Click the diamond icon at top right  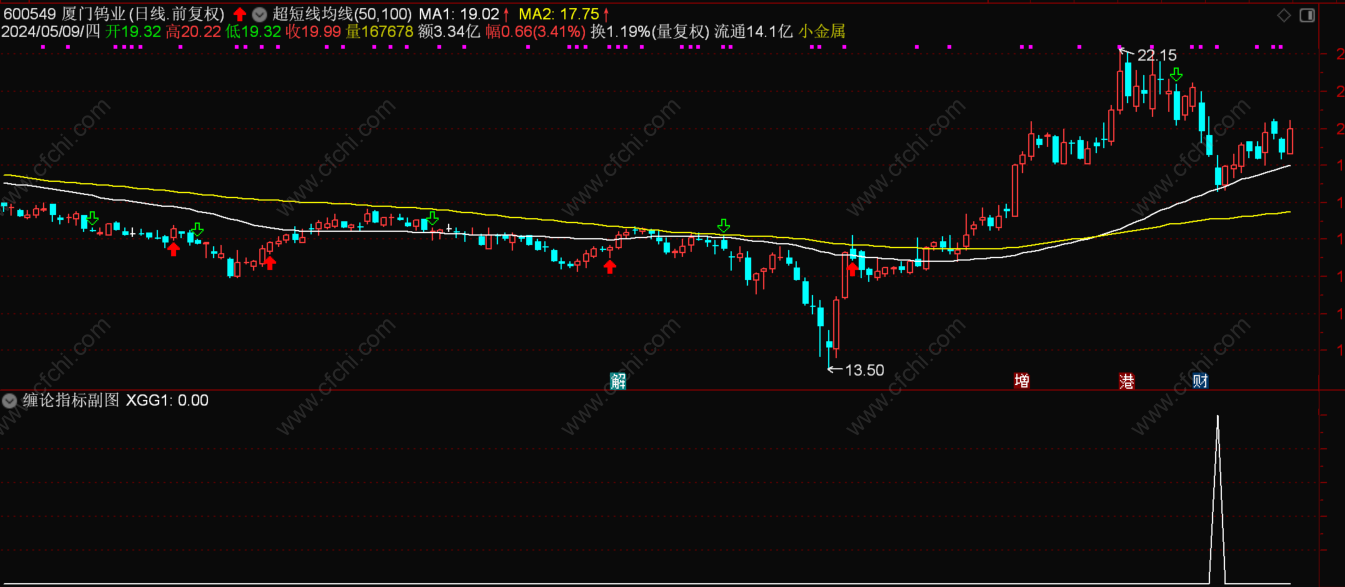point(1284,14)
